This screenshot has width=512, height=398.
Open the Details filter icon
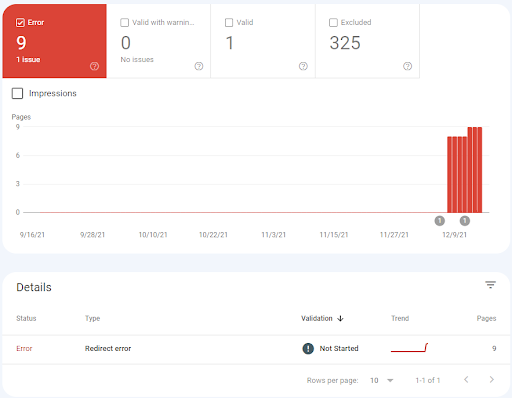pos(490,285)
